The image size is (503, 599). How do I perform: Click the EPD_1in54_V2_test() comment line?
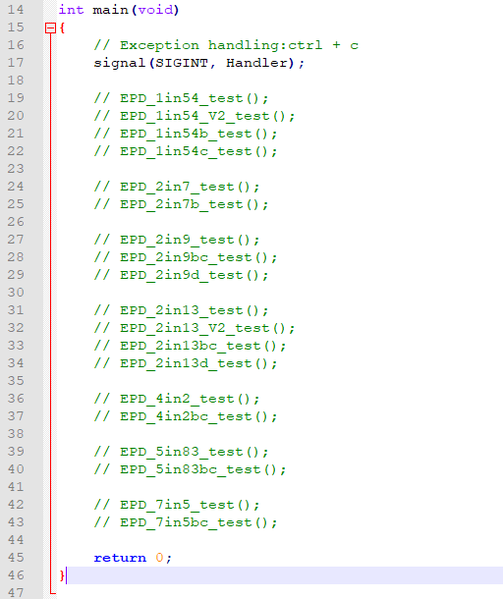(194, 116)
